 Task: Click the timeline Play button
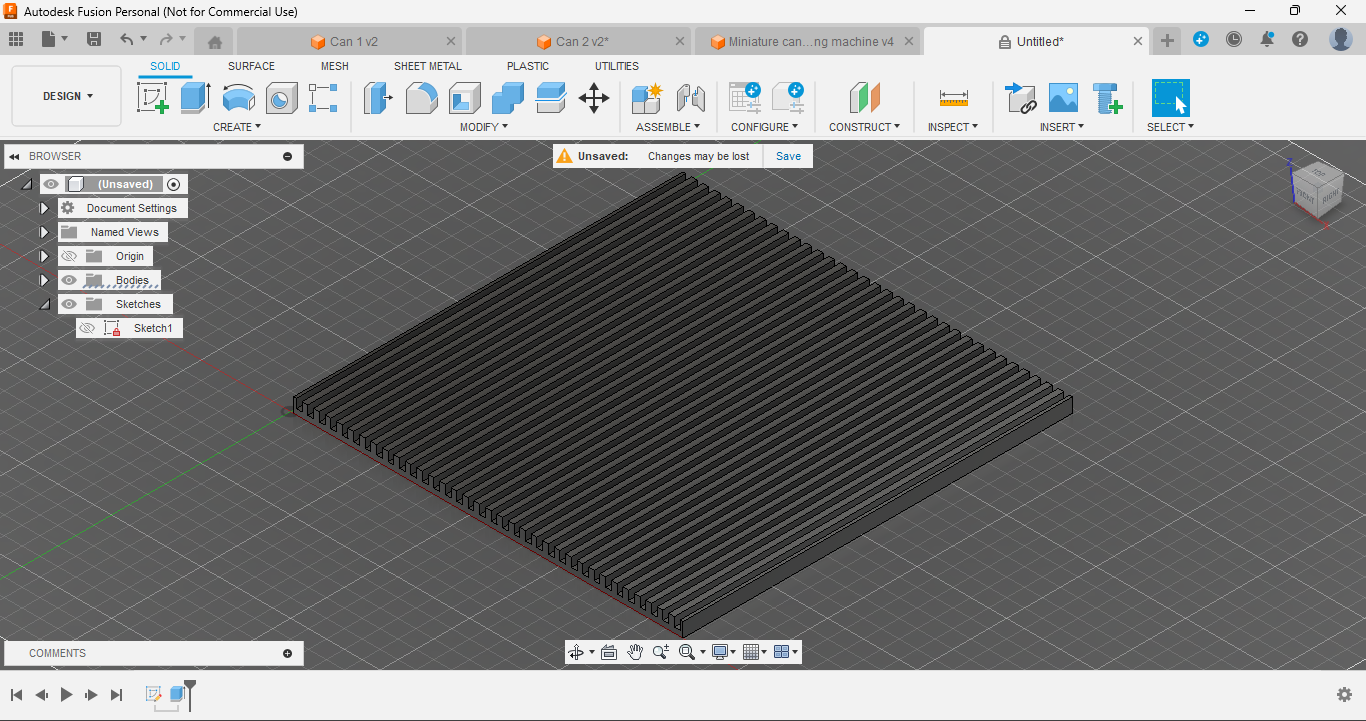tap(66, 694)
